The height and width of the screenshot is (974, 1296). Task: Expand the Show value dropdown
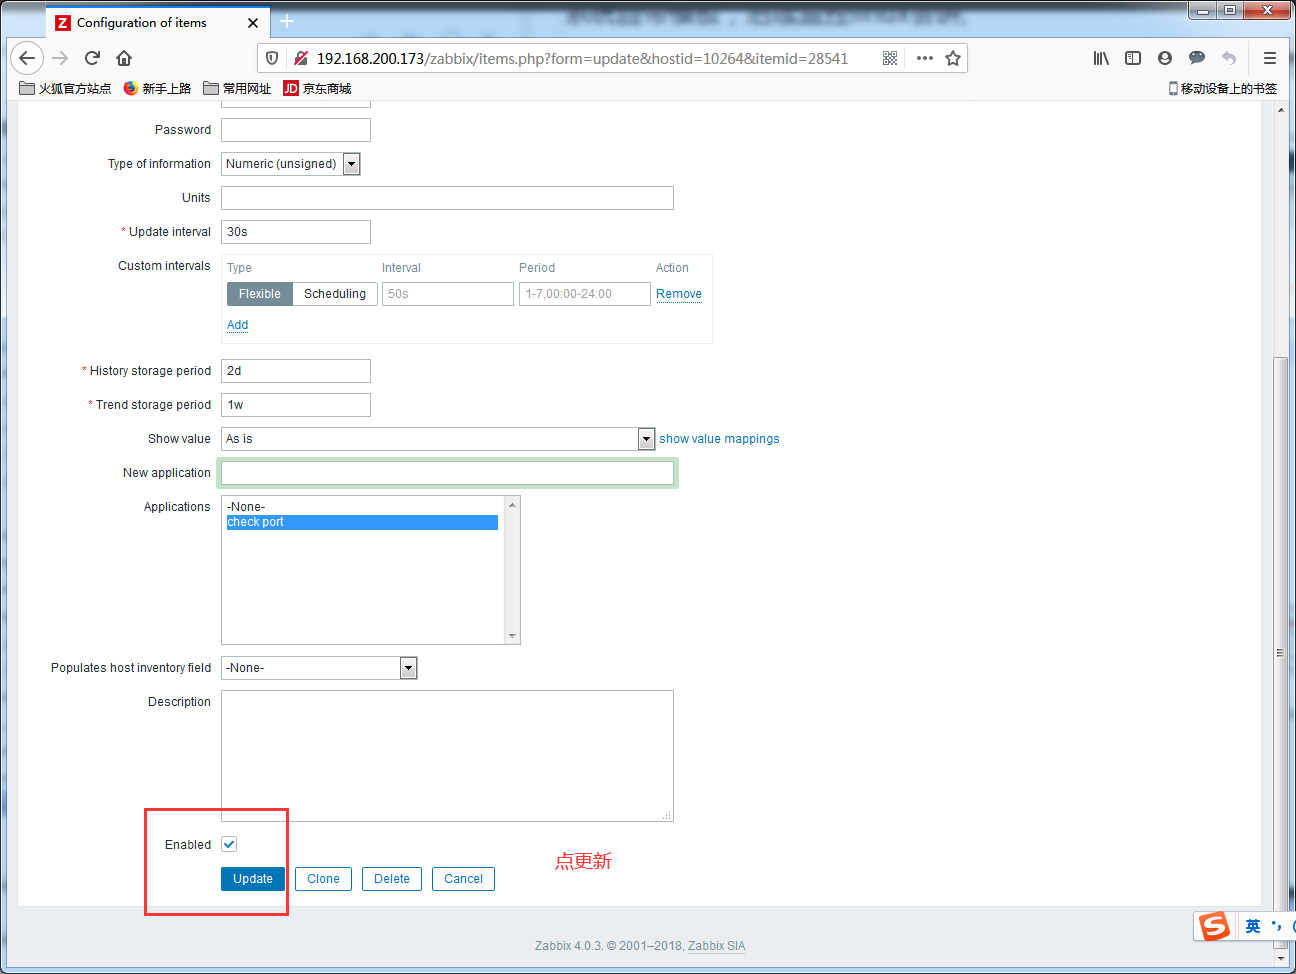[438, 439]
